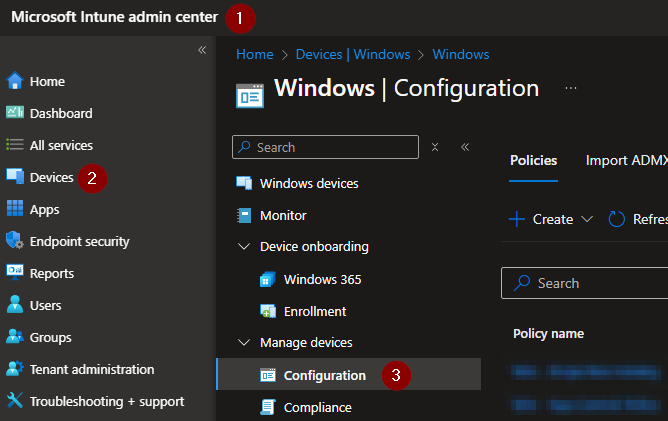Click the blade menu Search field
Image resolution: width=668 pixels, height=421 pixels.
click(325, 147)
